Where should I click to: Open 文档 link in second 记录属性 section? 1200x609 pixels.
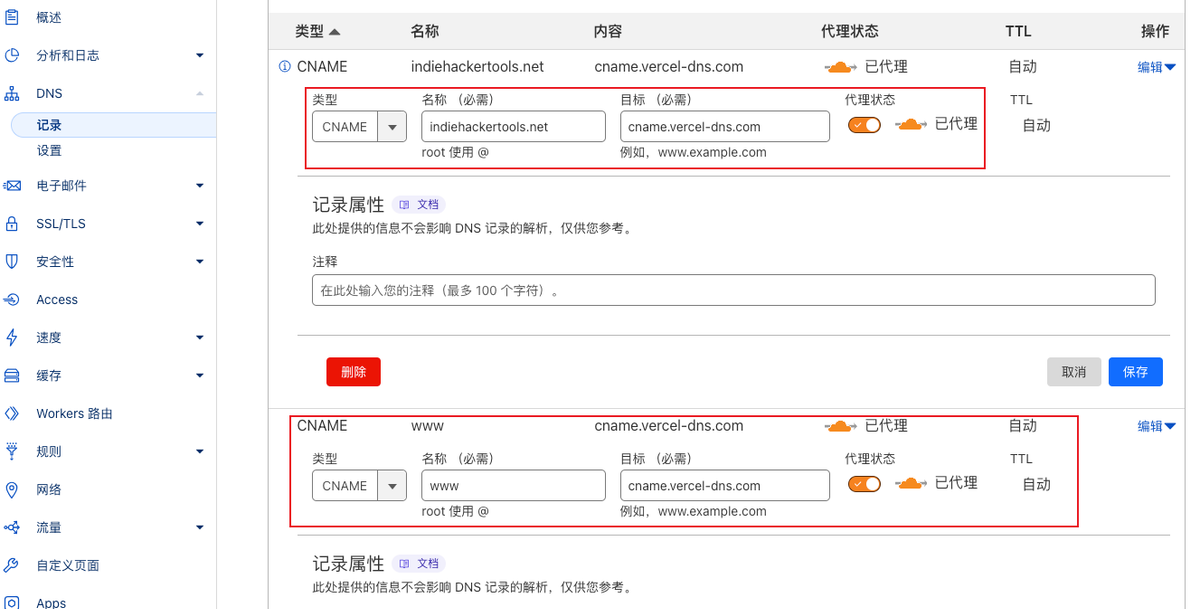pos(419,563)
